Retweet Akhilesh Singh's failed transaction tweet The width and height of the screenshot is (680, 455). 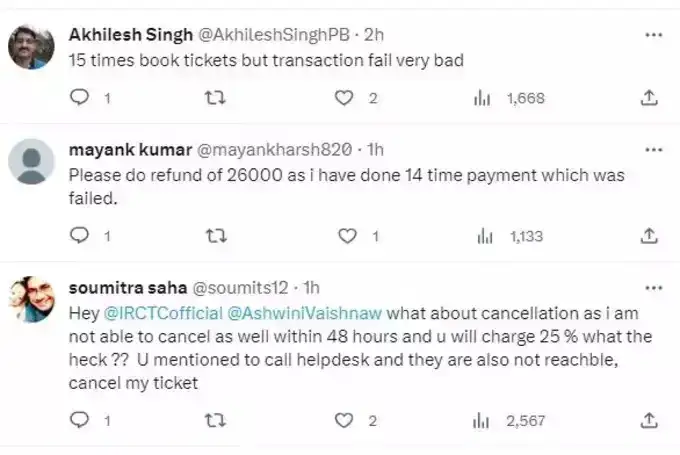pos(213,98)
